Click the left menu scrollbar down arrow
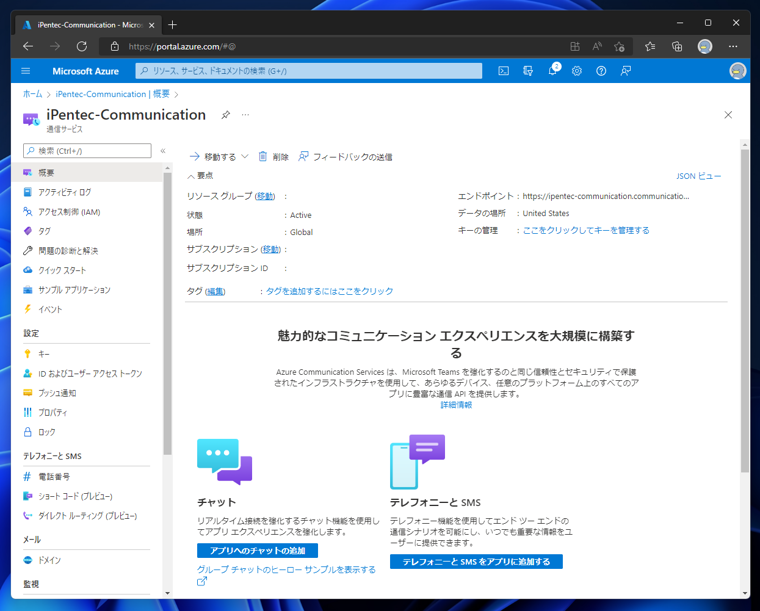Viewport: 760px width, 611px height. 167,593
